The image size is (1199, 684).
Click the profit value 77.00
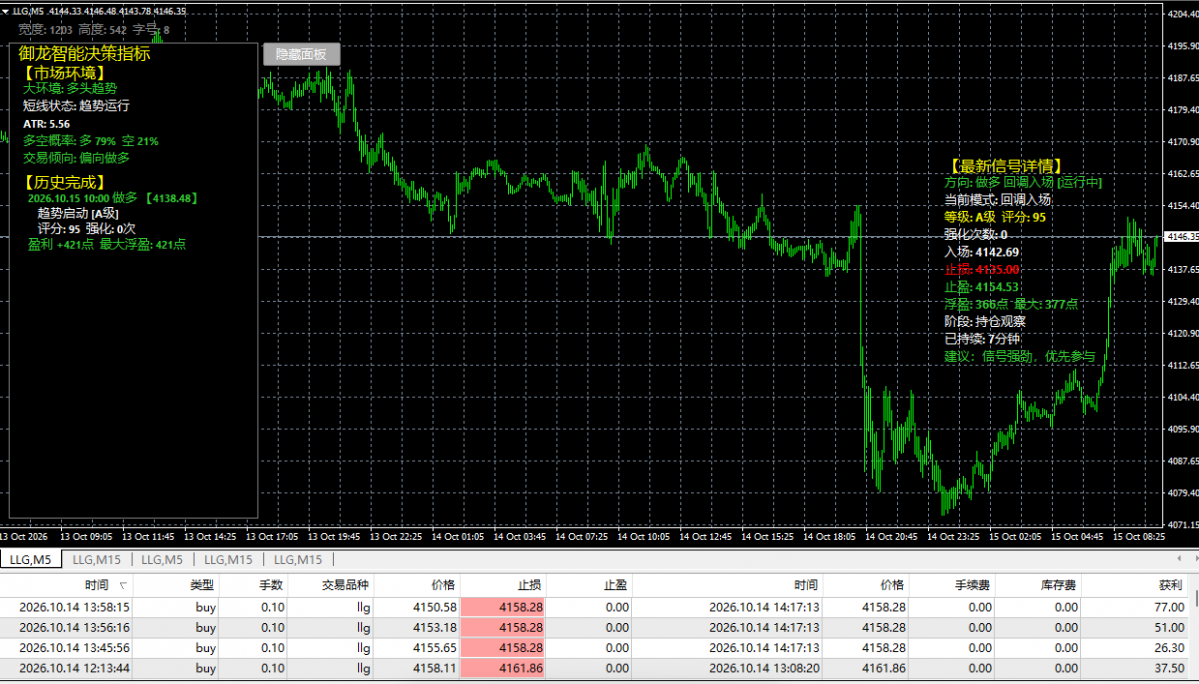click(1169, 608)
